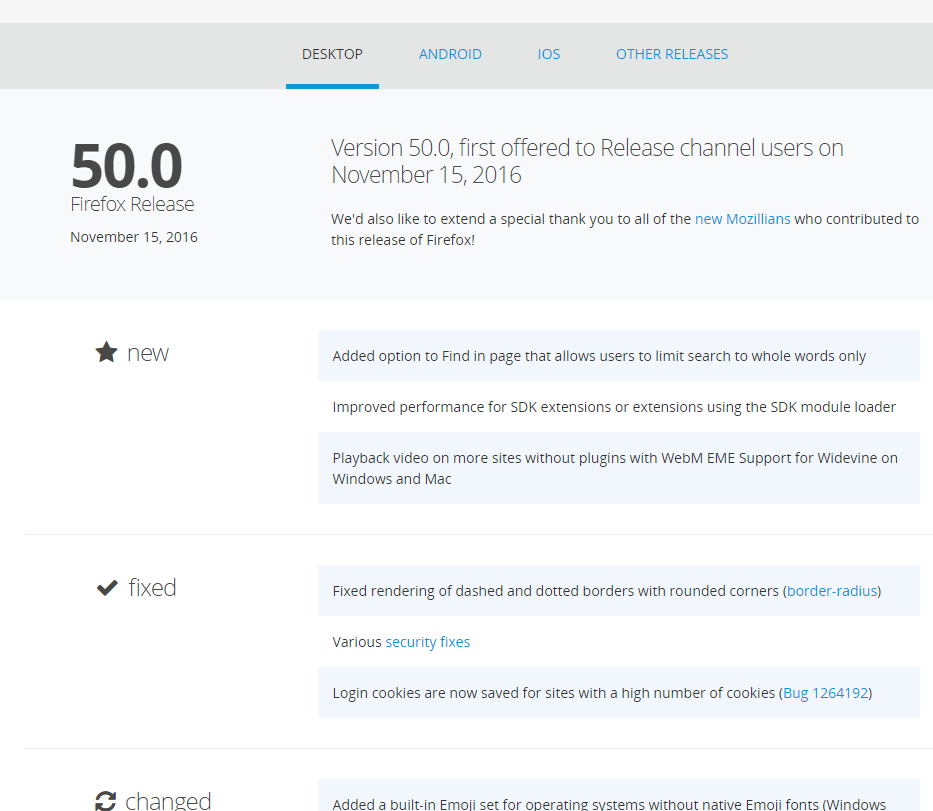This screenshot has width=933, height=811.
Task: Click the star icon beside "new"
Action: (x=106, y=352)
